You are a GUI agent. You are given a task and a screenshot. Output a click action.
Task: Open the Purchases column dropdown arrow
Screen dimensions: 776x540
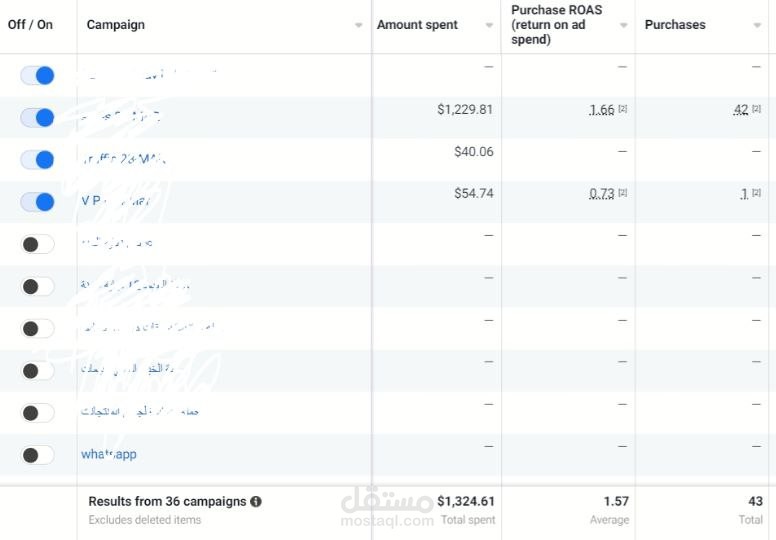pos(757,26)
